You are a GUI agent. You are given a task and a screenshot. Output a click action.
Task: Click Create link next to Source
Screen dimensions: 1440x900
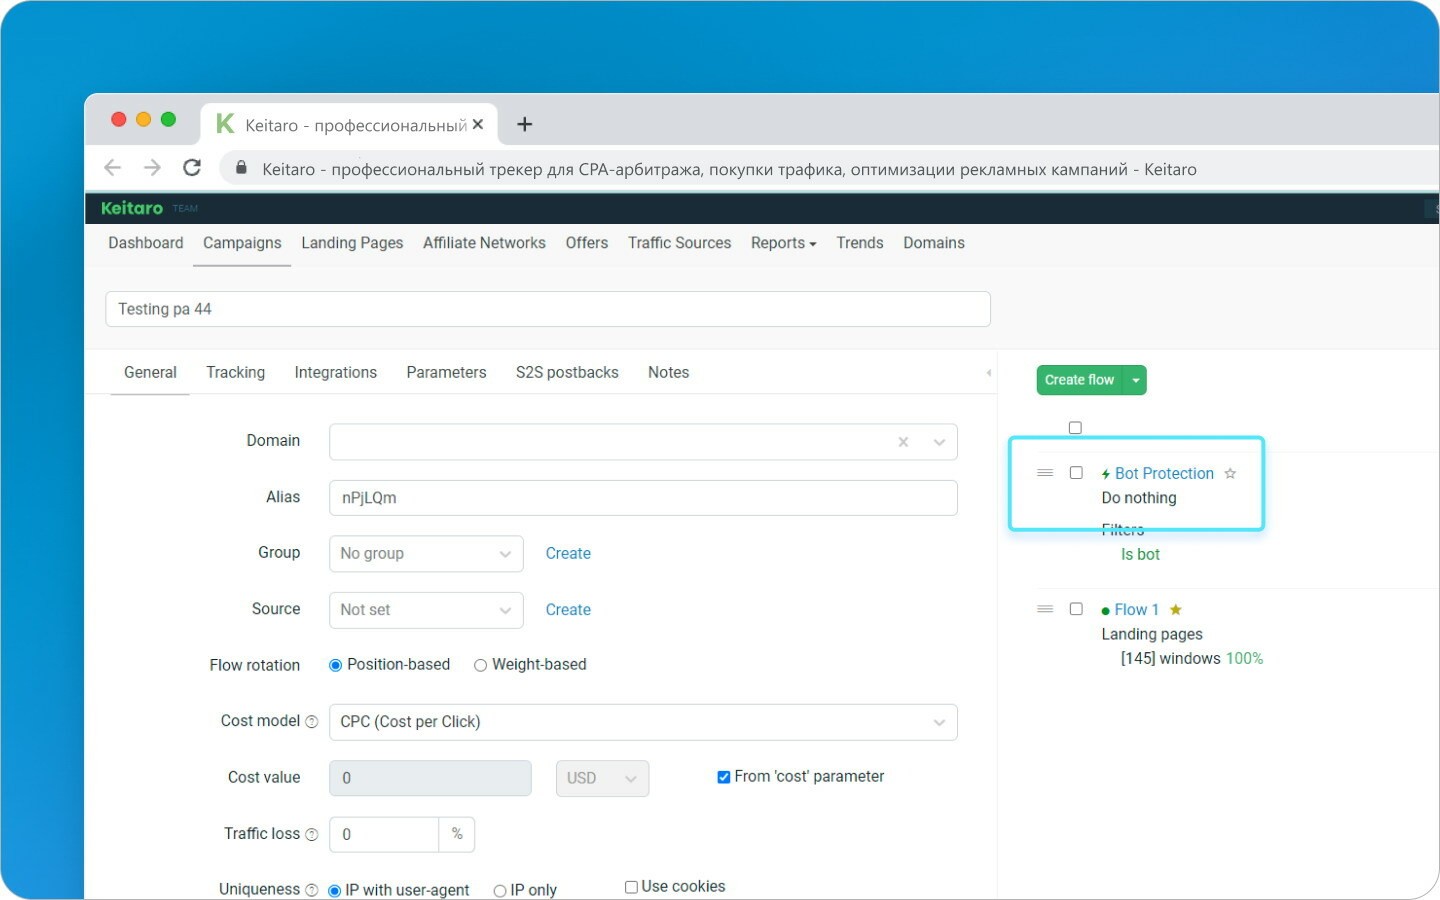coord(568,609)
